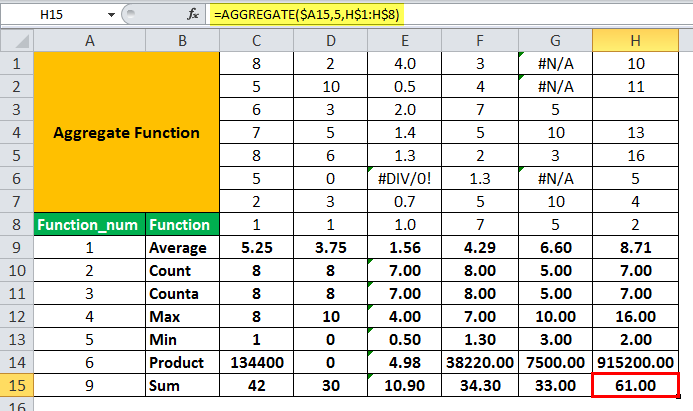Click the #DIV/0! error cell
Image resolution: width=693 pixels, height=411 pixels.
pos(404,179)
